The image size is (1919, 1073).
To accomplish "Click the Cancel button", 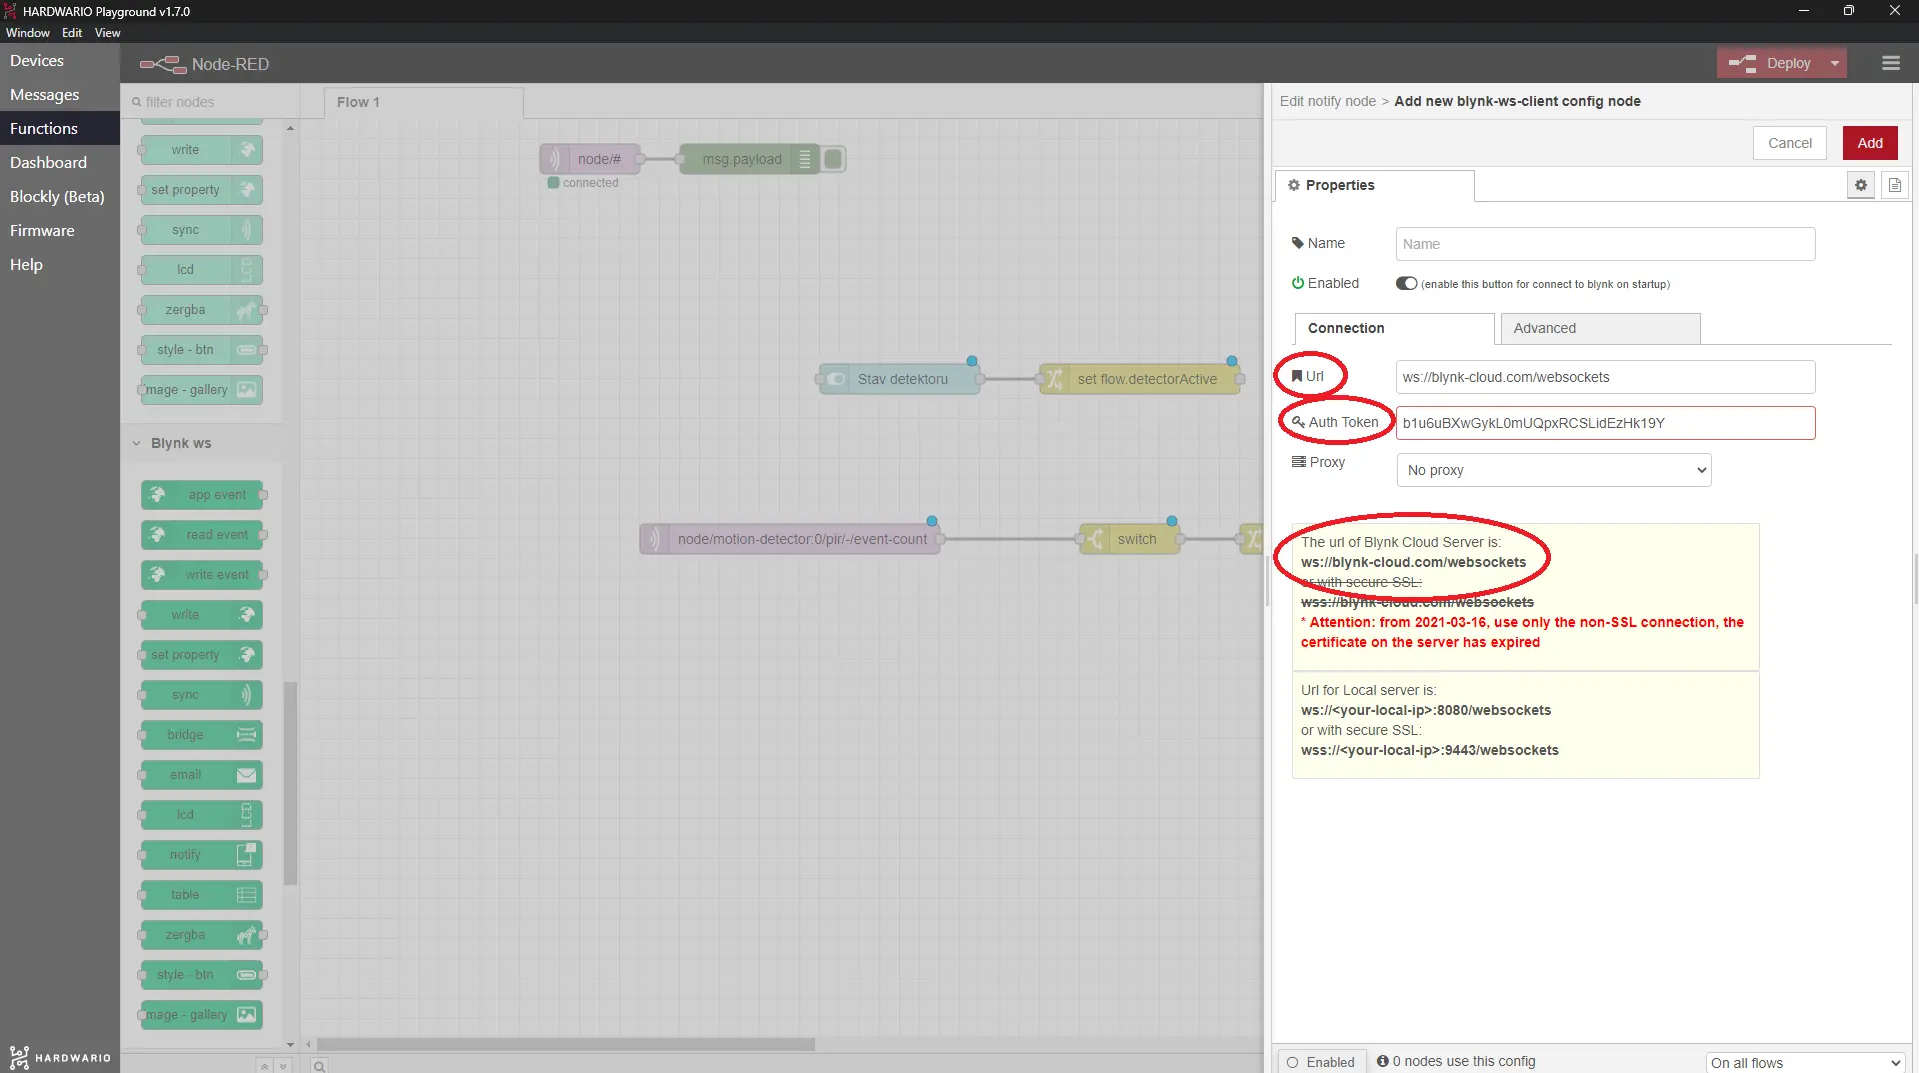I will tap(1789, 143).
